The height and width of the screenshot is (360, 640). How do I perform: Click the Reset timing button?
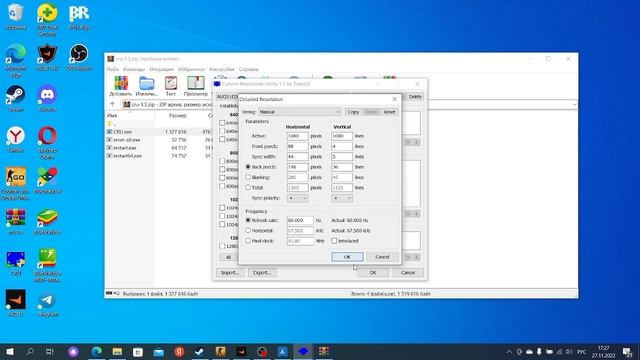coord(389,112)
